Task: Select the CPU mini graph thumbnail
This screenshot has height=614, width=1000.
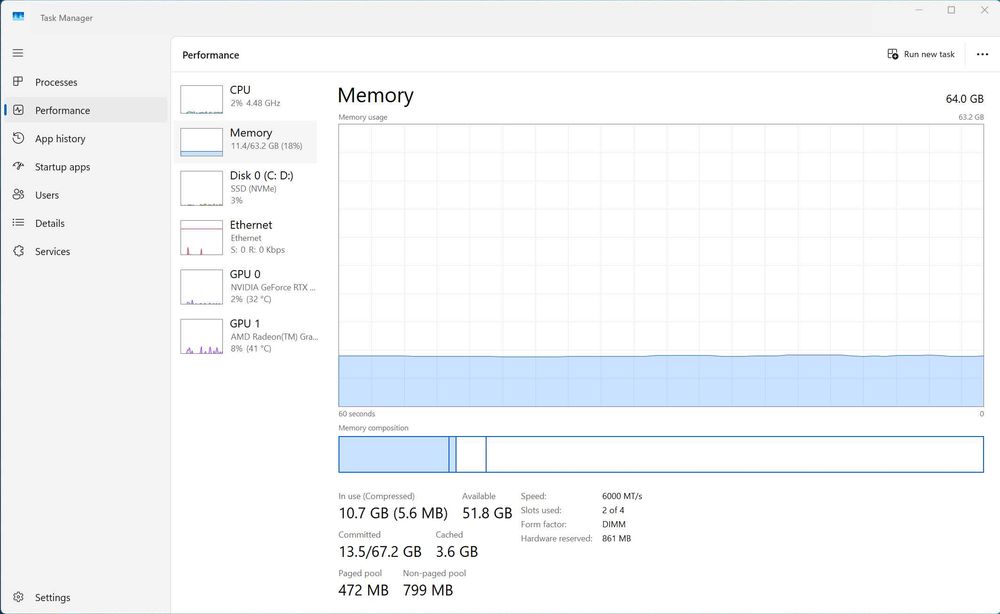Action: (x=202, y=99)
